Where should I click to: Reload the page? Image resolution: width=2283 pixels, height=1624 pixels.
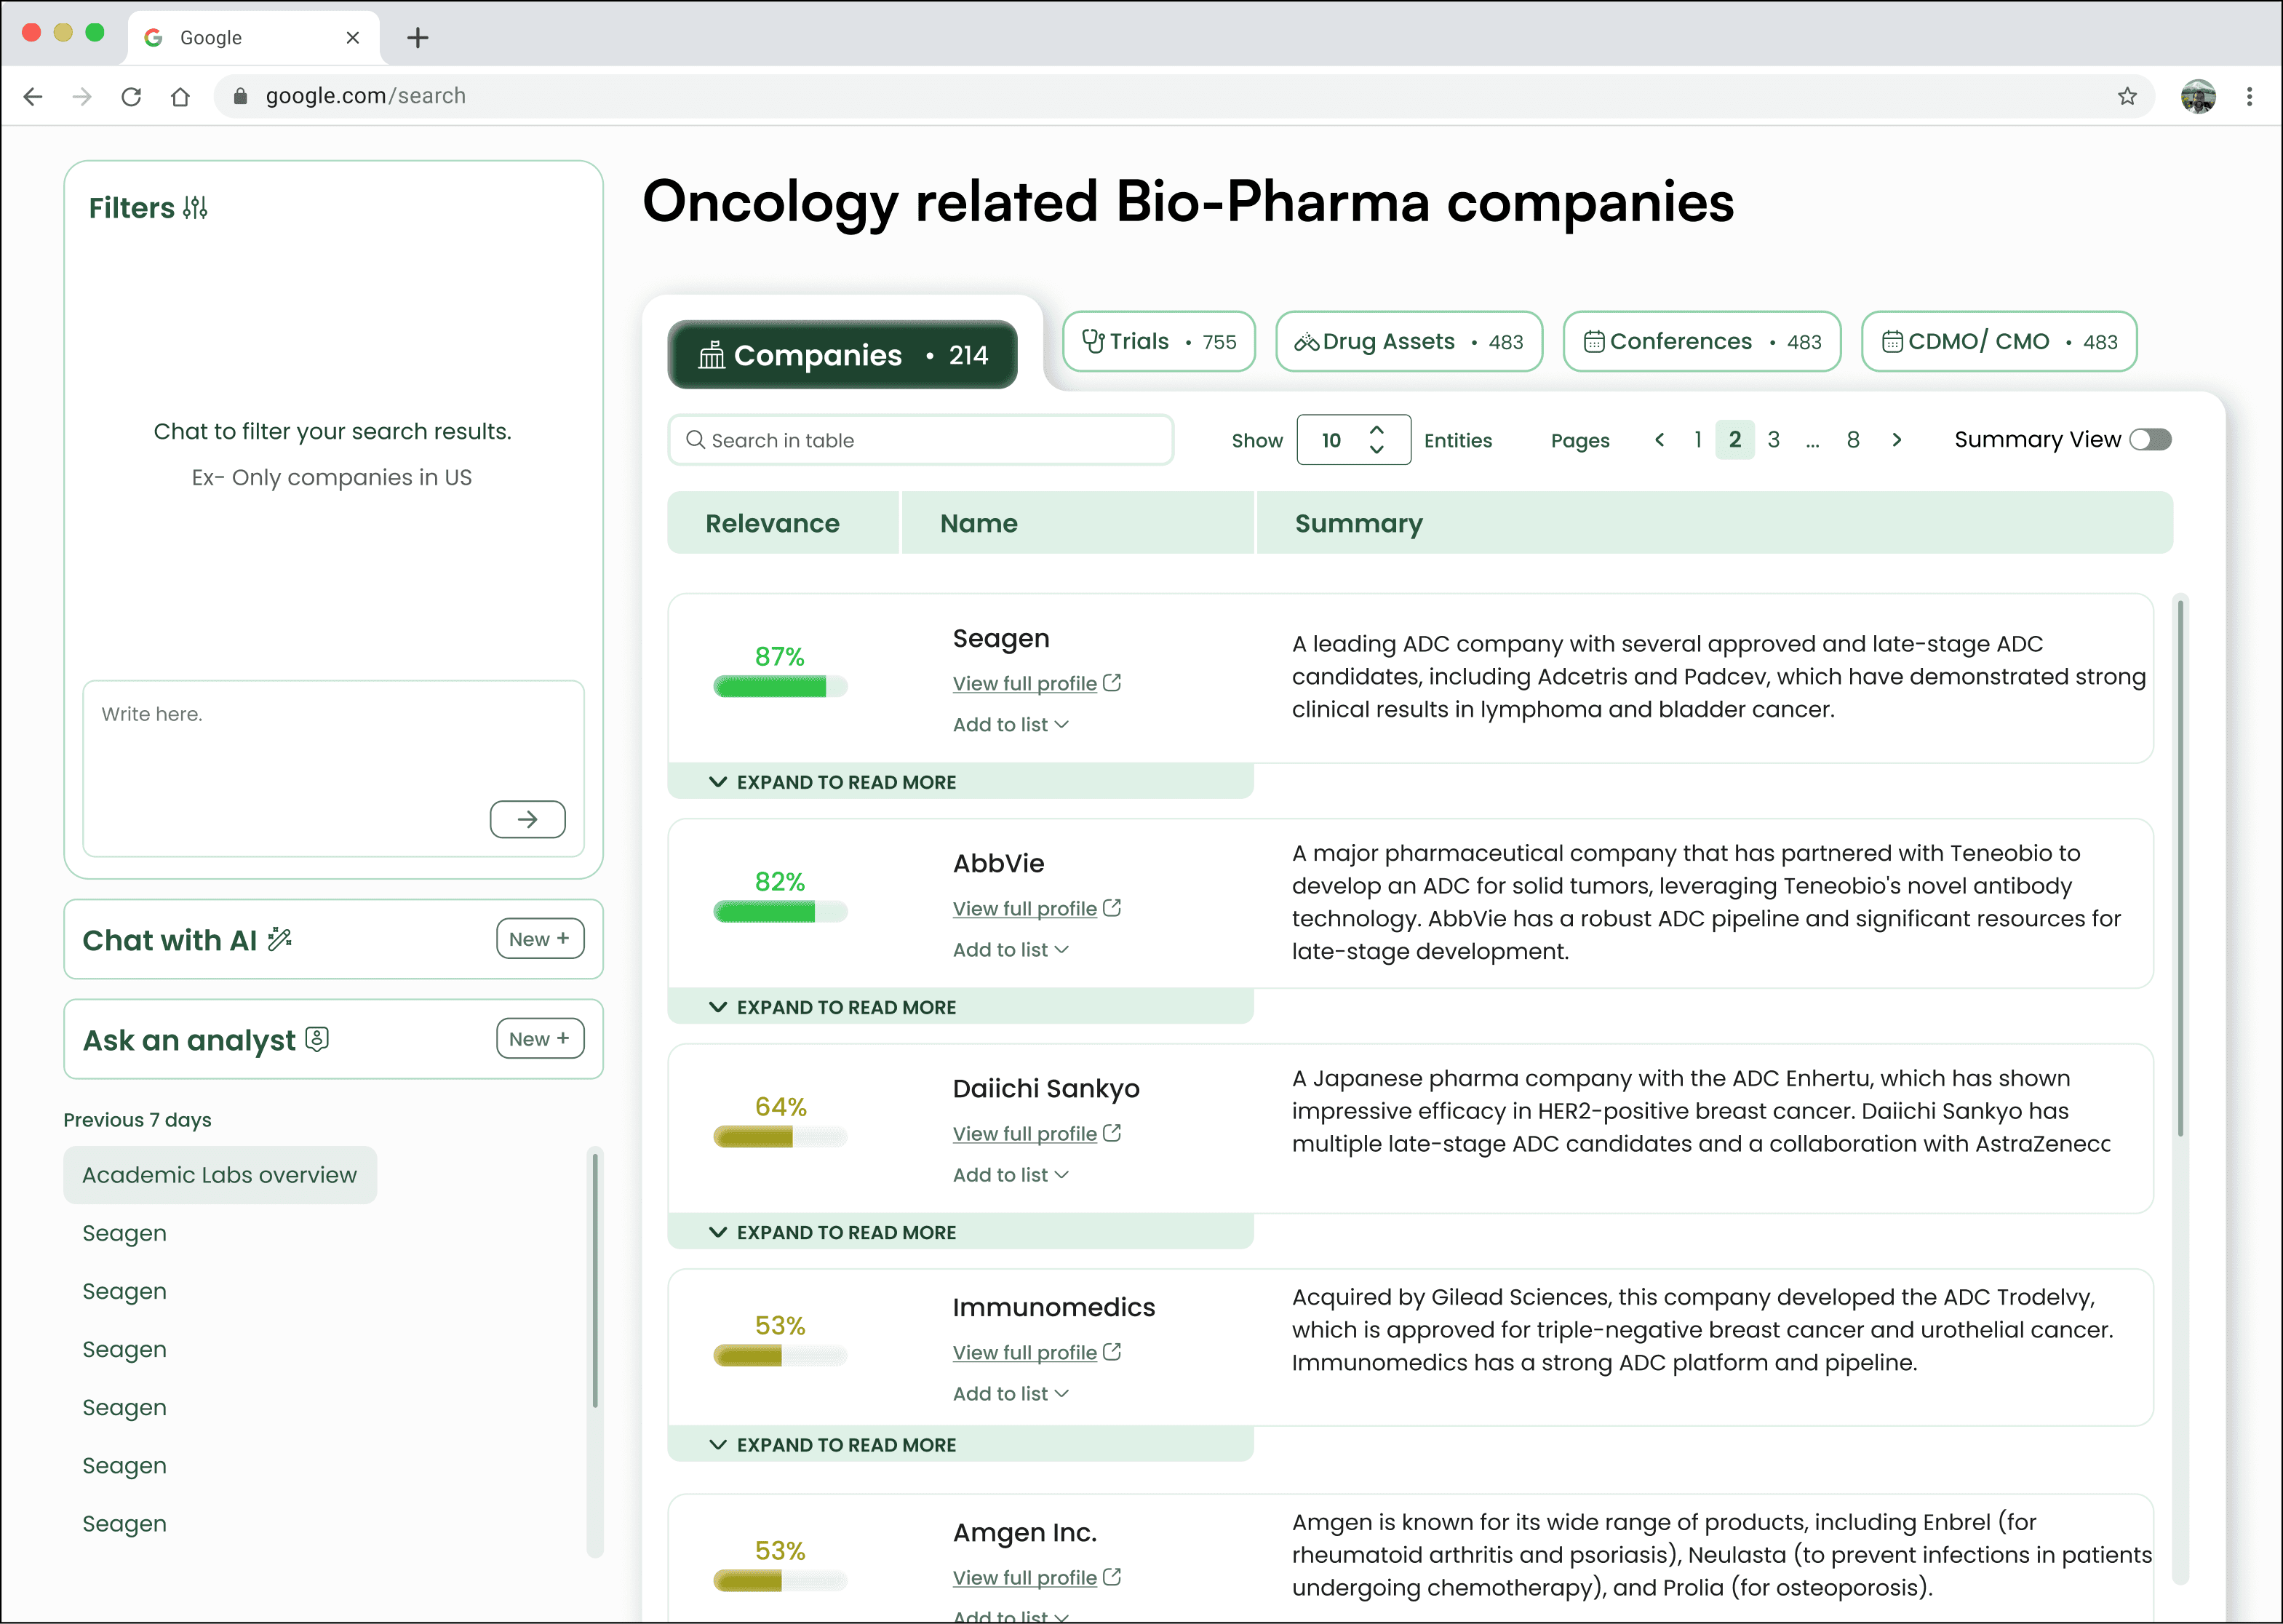[131, 96]
